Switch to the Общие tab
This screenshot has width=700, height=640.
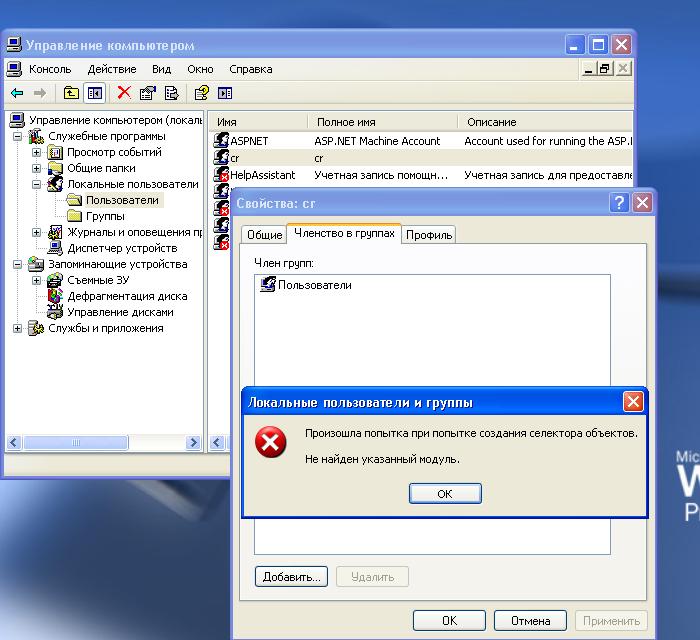tap(264, 235)
